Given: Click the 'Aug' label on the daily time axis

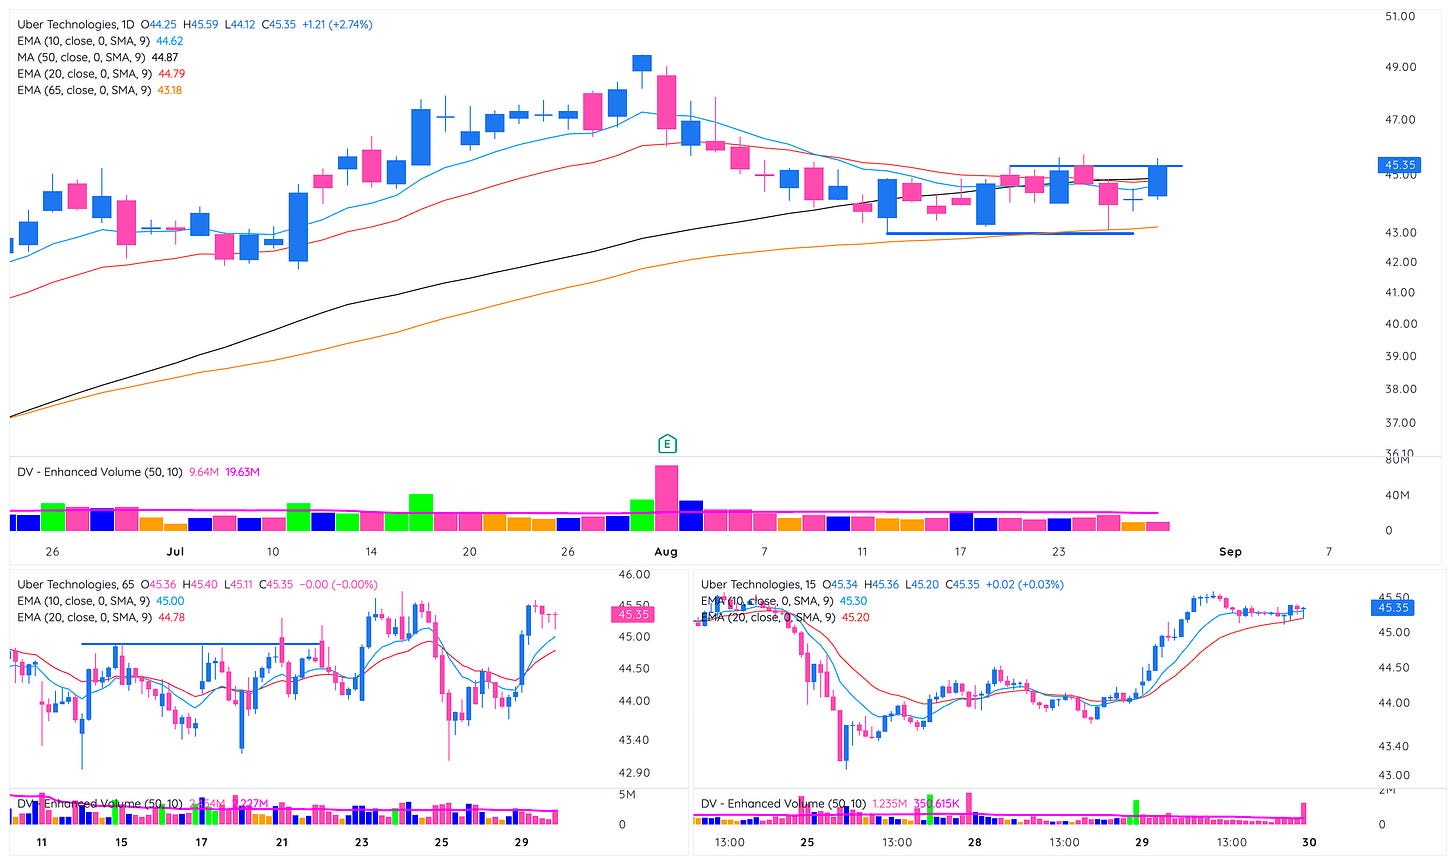Looking at the screenshot, I should (666, 552).
